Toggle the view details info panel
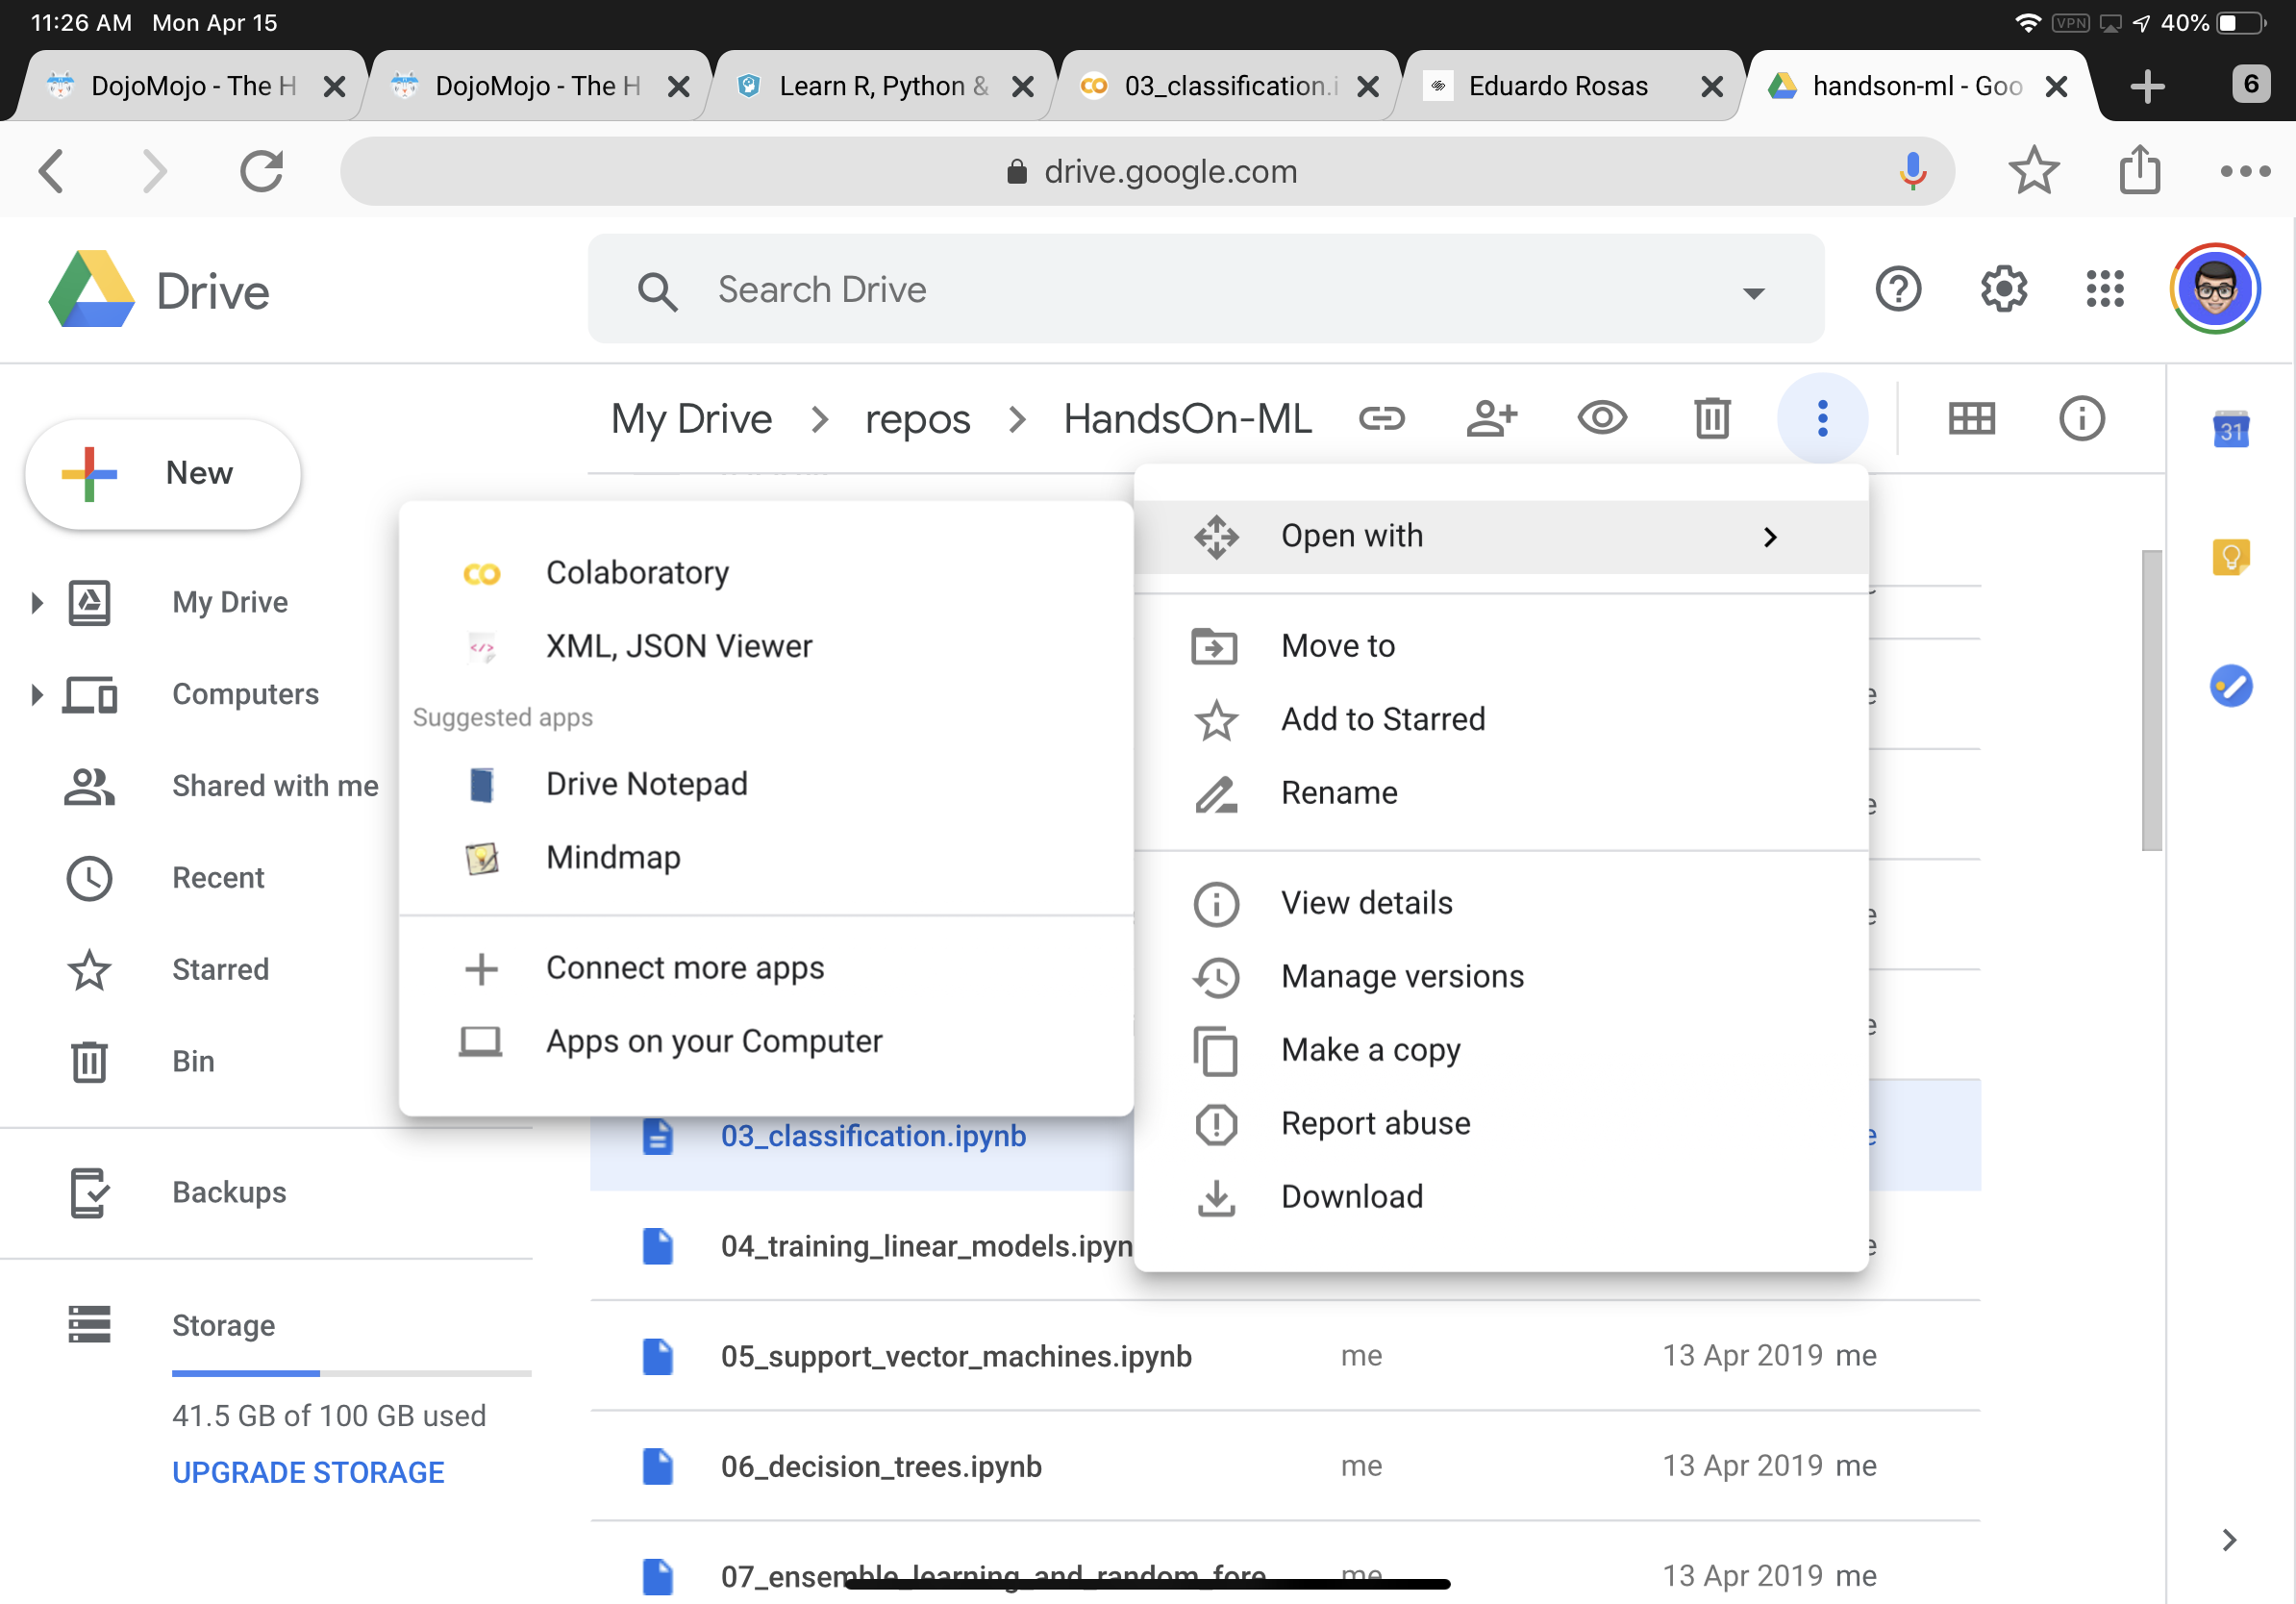2296x1604 pixels. [2081, 418]
